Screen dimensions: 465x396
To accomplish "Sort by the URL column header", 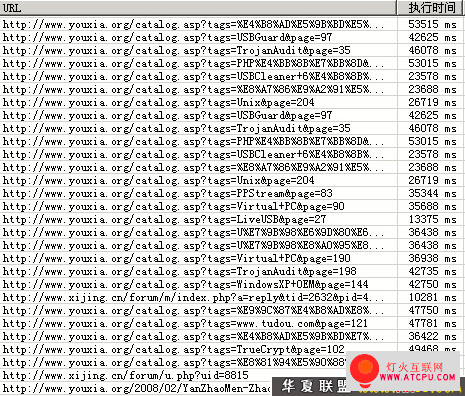I will 198,8.
